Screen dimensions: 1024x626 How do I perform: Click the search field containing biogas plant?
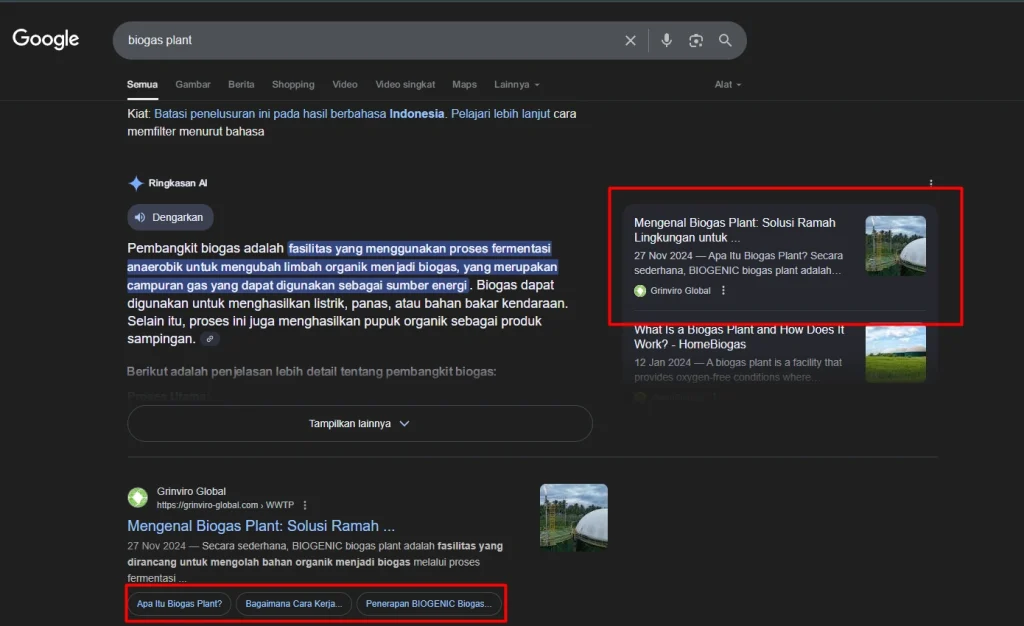click(x=360, y=41)
